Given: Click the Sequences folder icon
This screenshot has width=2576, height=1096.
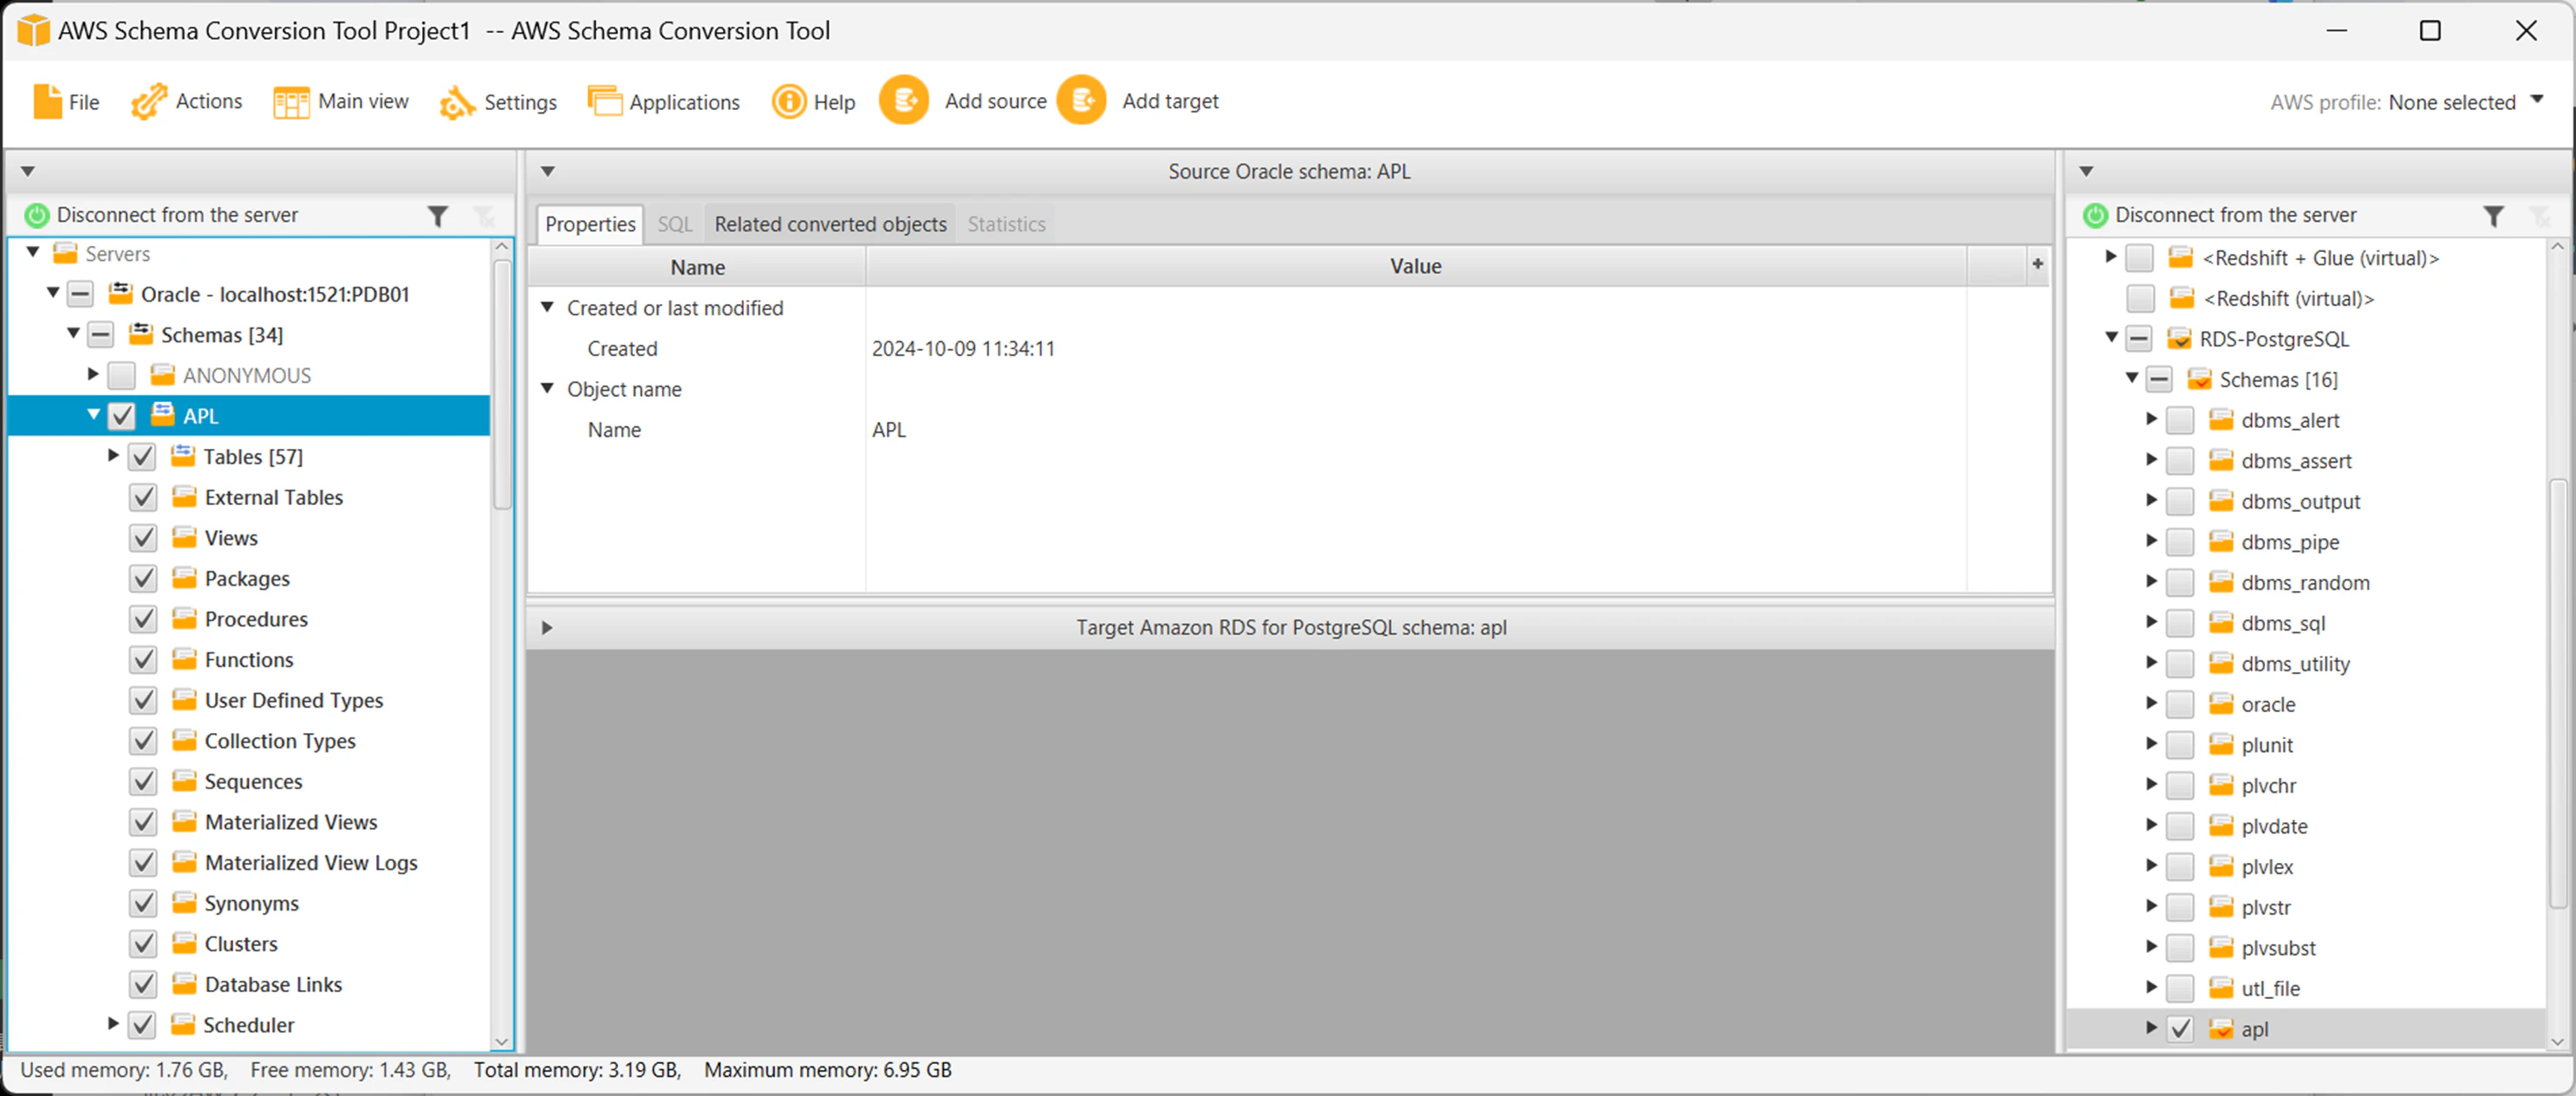Looking at the screenshot, I should pyautogui.click(x=184, y=781).
